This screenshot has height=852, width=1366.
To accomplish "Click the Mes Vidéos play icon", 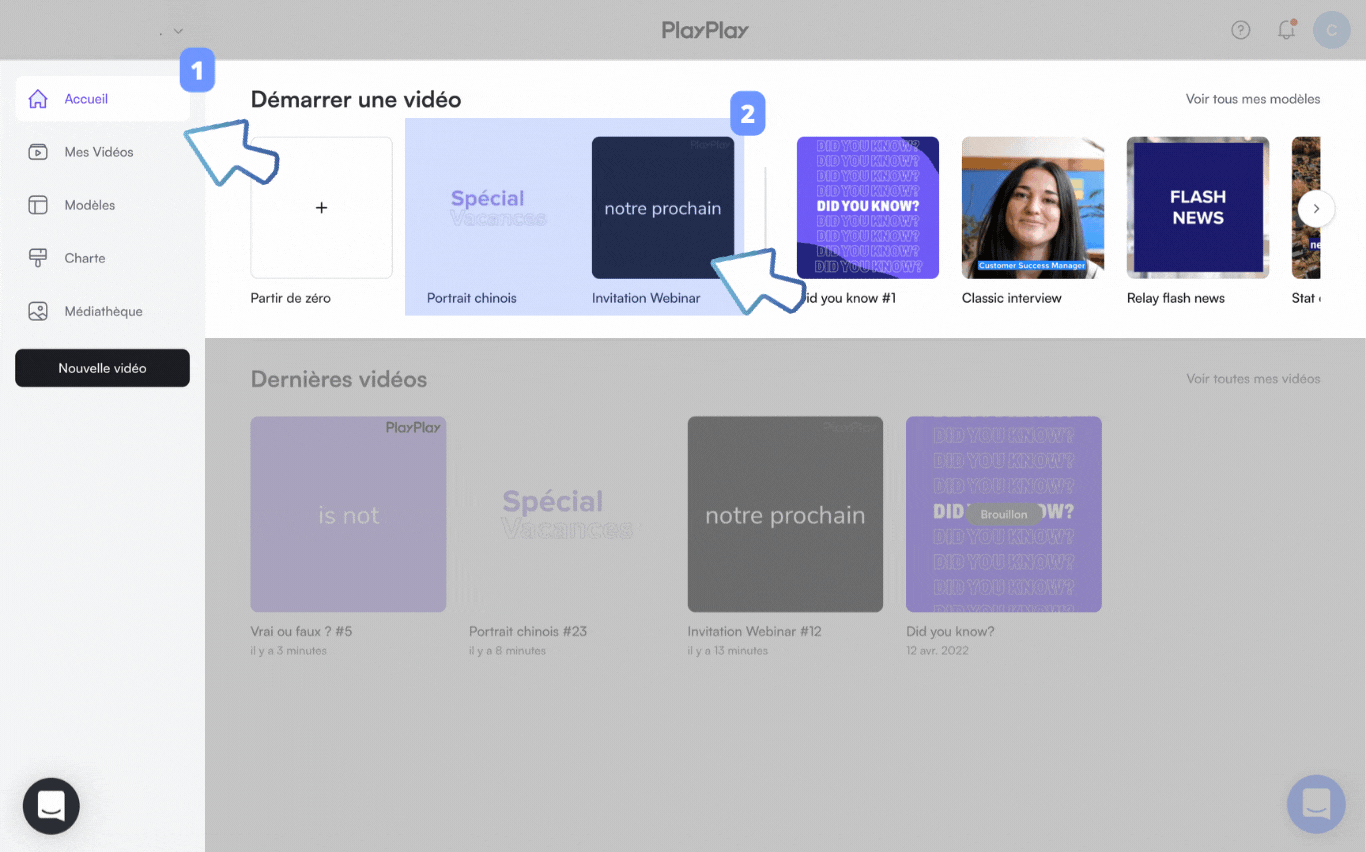I will 38,152.
